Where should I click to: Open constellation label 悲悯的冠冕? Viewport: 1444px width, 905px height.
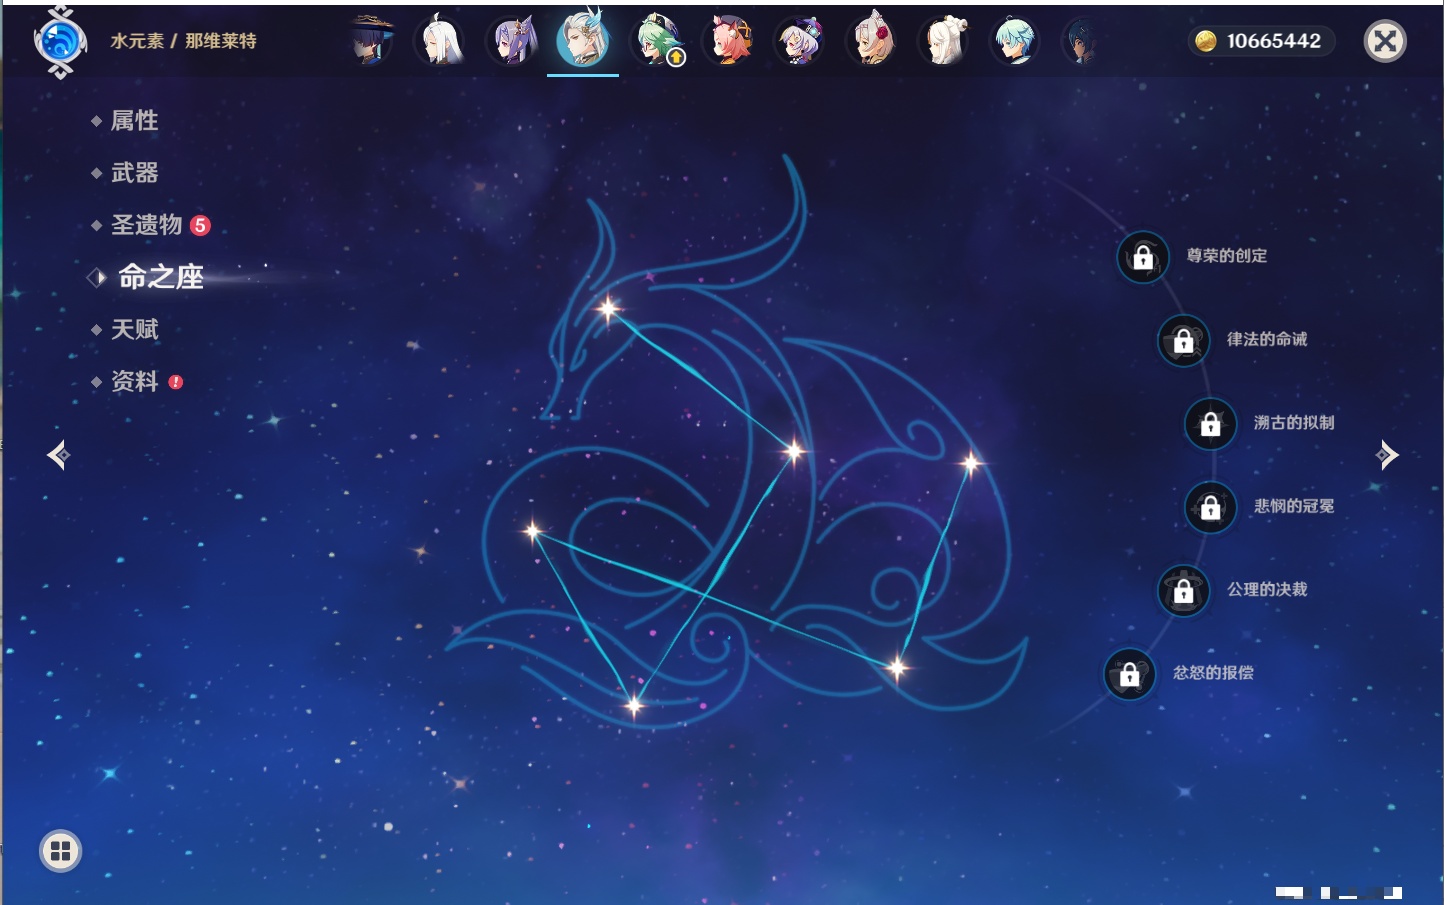[1294, 506]
